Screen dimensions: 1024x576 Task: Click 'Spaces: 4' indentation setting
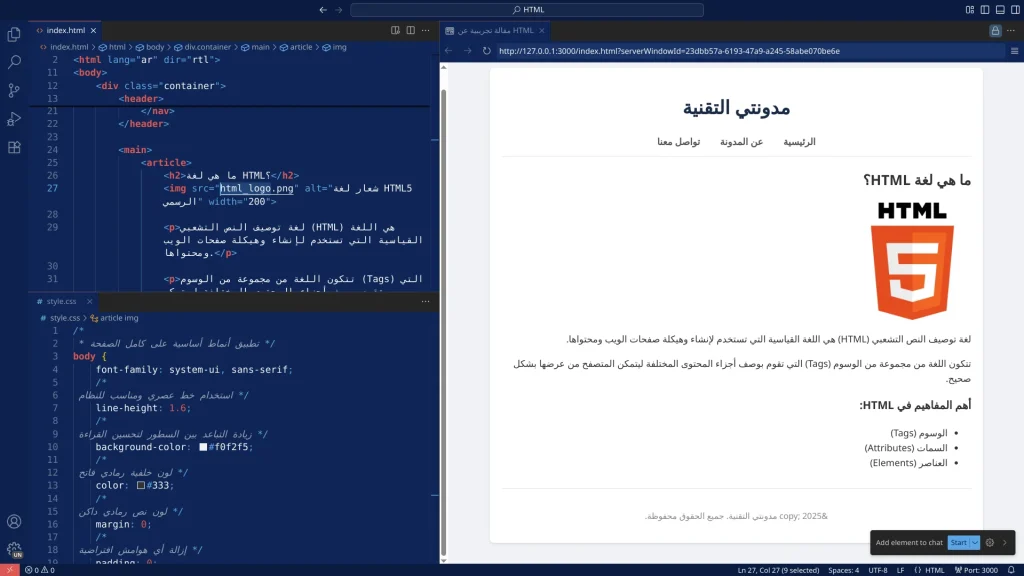coord(844,570)
